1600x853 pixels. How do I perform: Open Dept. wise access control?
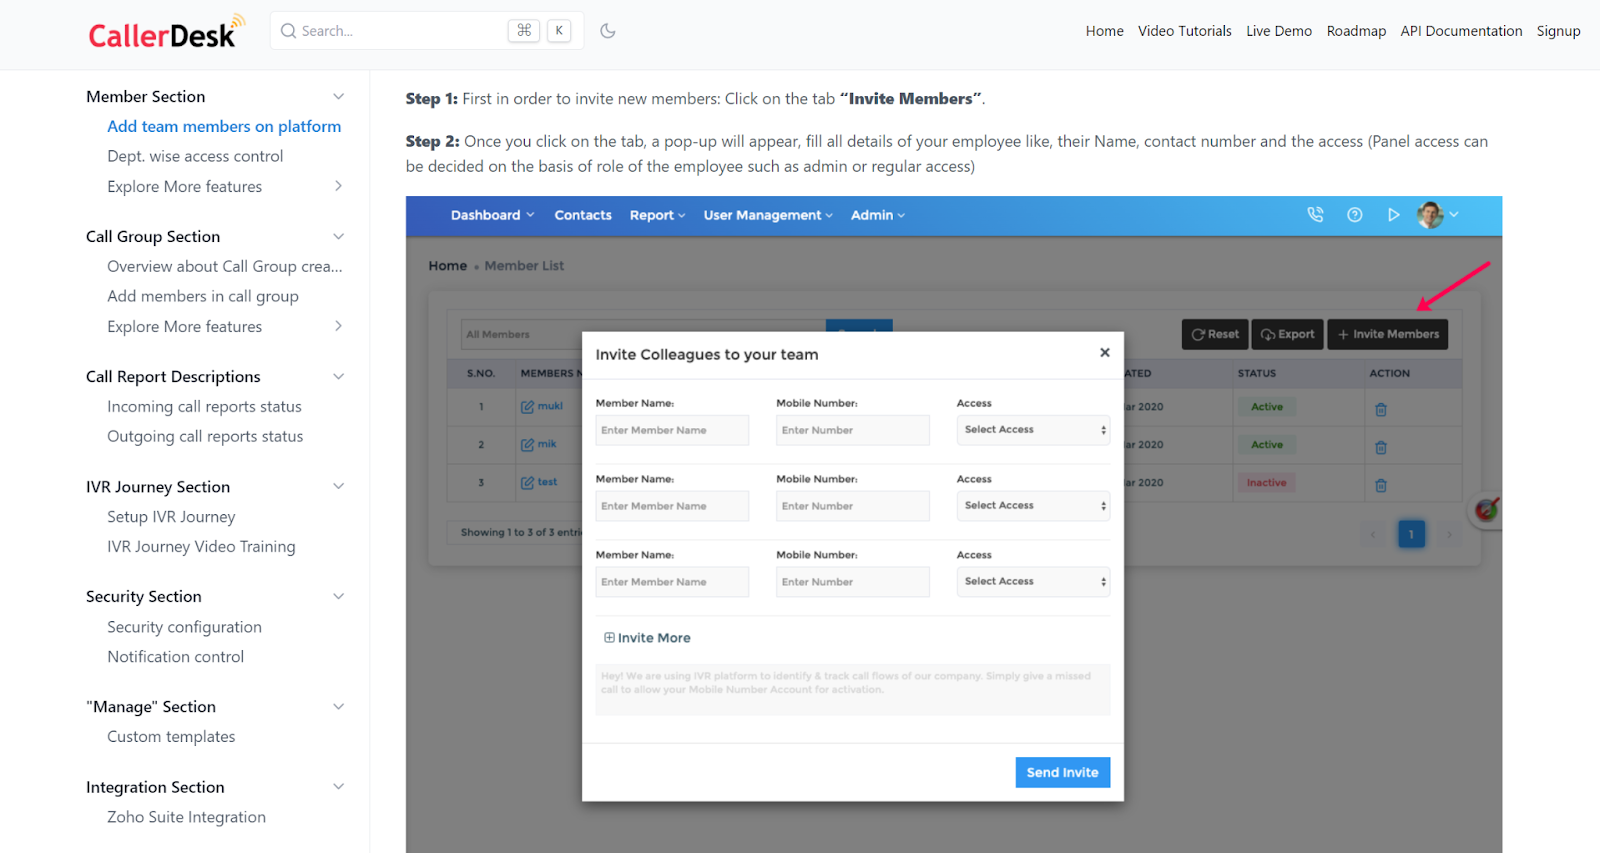coord(195,156)
